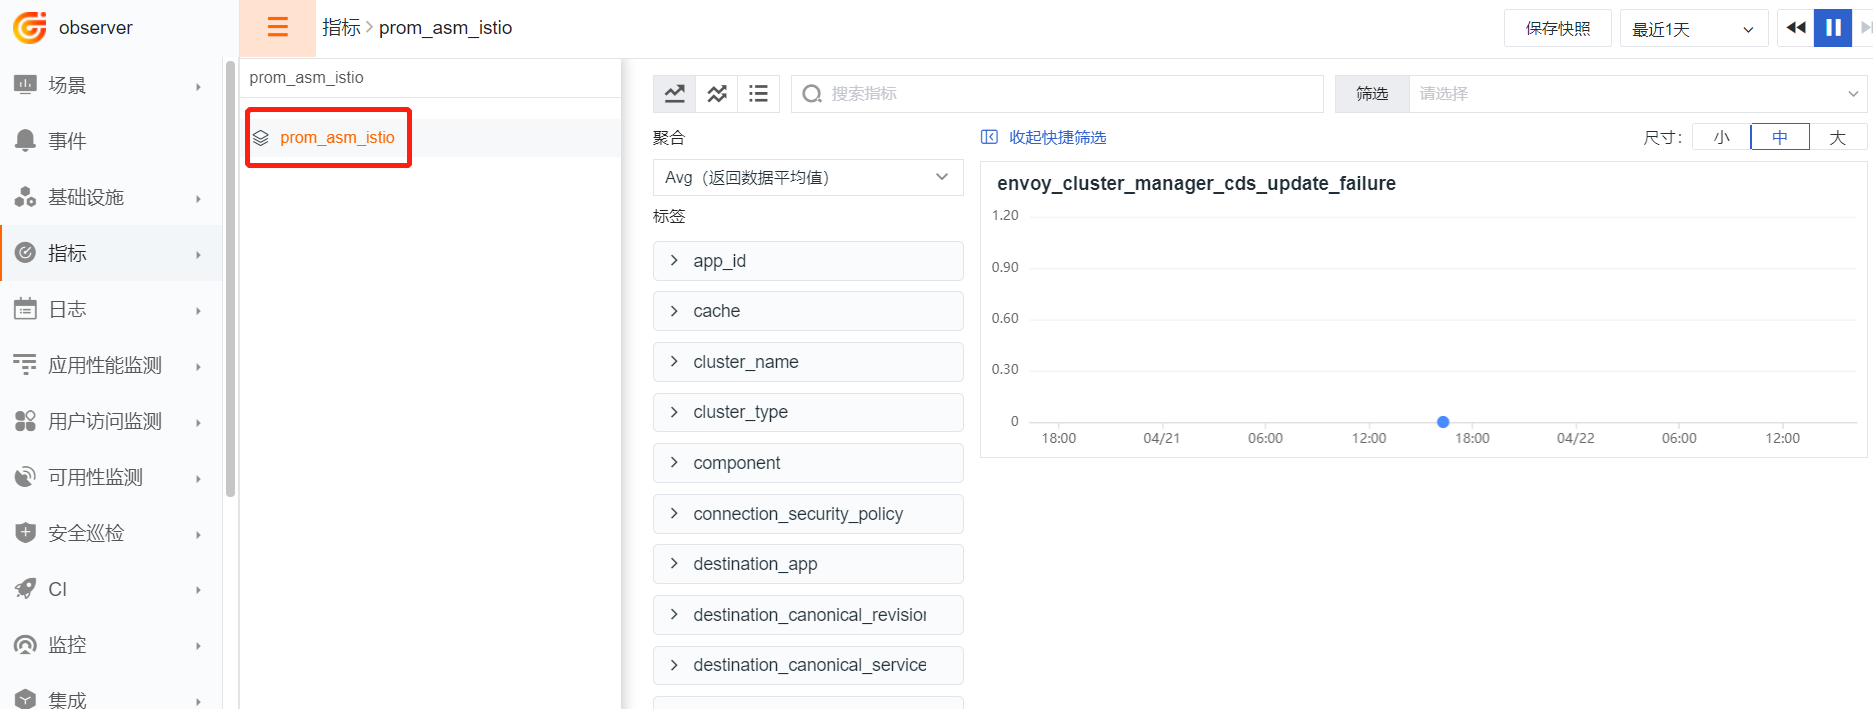Expand the 指标 submenu arrow
Viewport: 1873px width, 709px height.
(198, 254)
